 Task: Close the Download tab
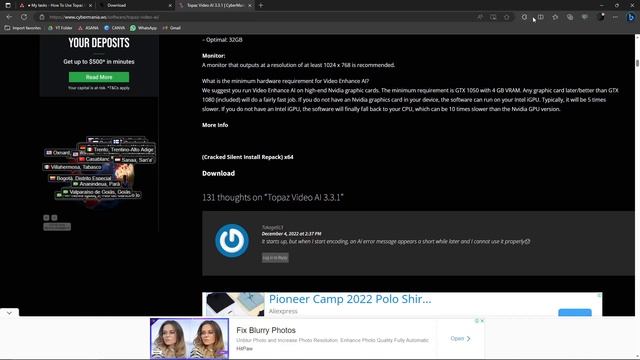(170, 5)
